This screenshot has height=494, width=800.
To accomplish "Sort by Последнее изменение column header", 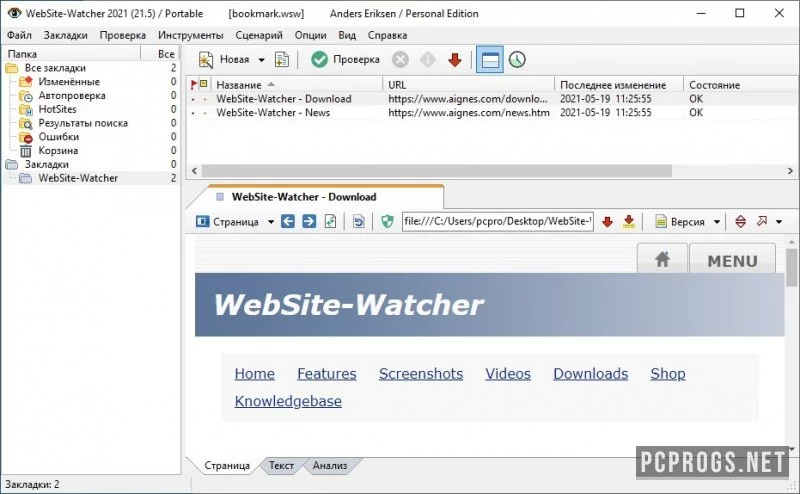I will pos(613,85).
